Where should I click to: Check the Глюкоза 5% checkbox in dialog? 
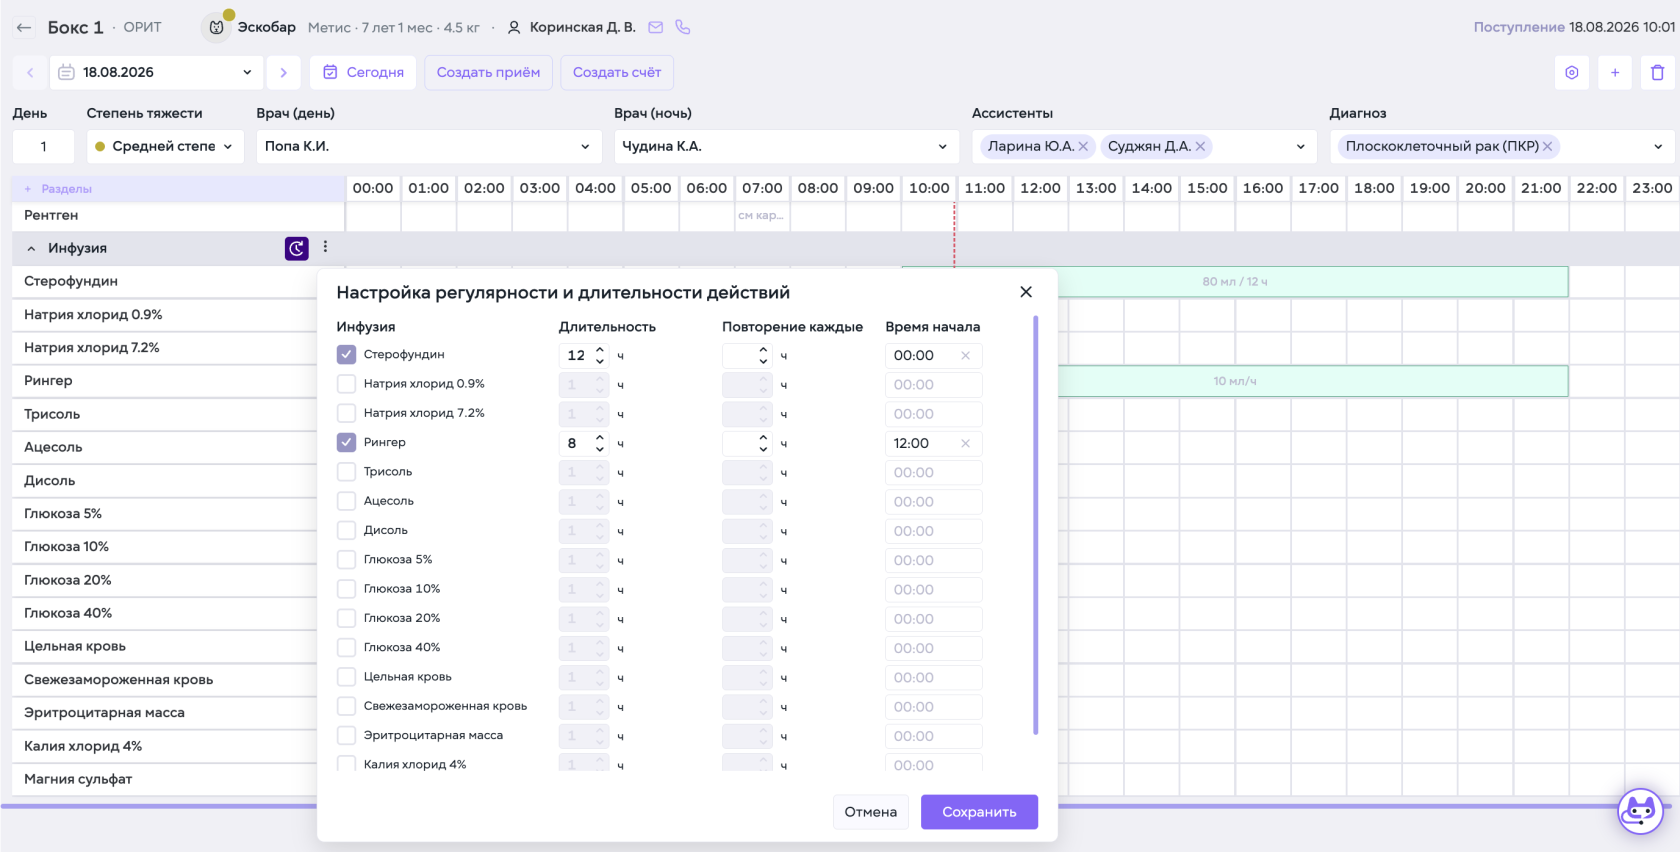(x=346, y=560)
